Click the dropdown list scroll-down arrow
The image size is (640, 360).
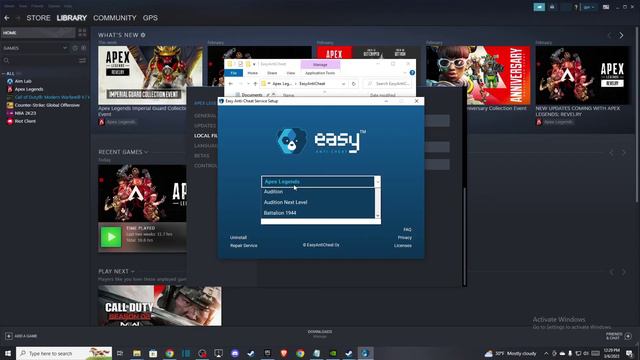tap(378, 216)
